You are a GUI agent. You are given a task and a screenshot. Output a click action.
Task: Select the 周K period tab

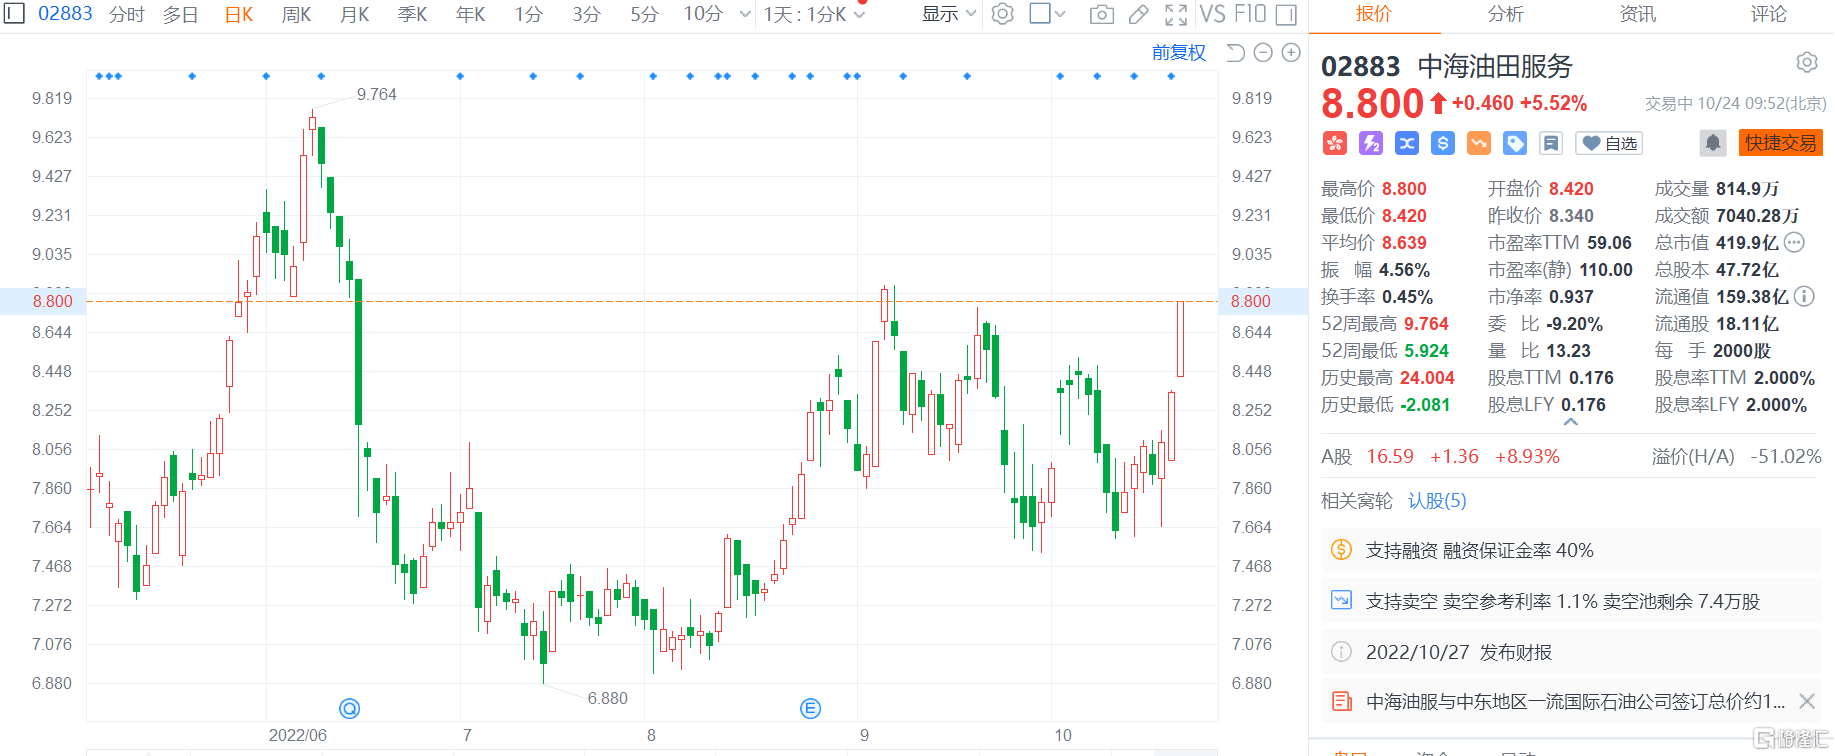[297, 14]
